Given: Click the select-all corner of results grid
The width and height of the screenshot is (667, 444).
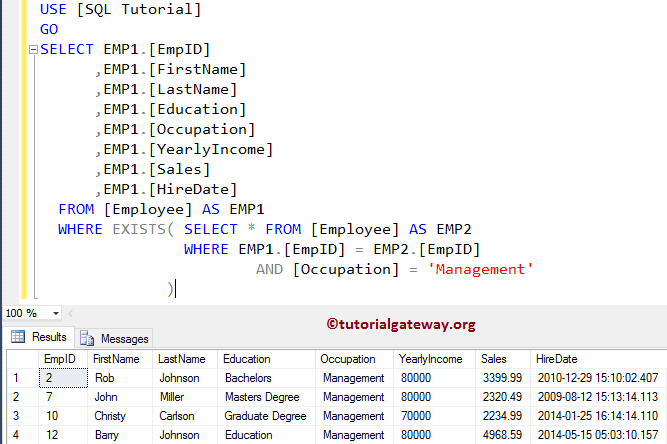Looking at the screenshot, I should (x=19, y=358).
